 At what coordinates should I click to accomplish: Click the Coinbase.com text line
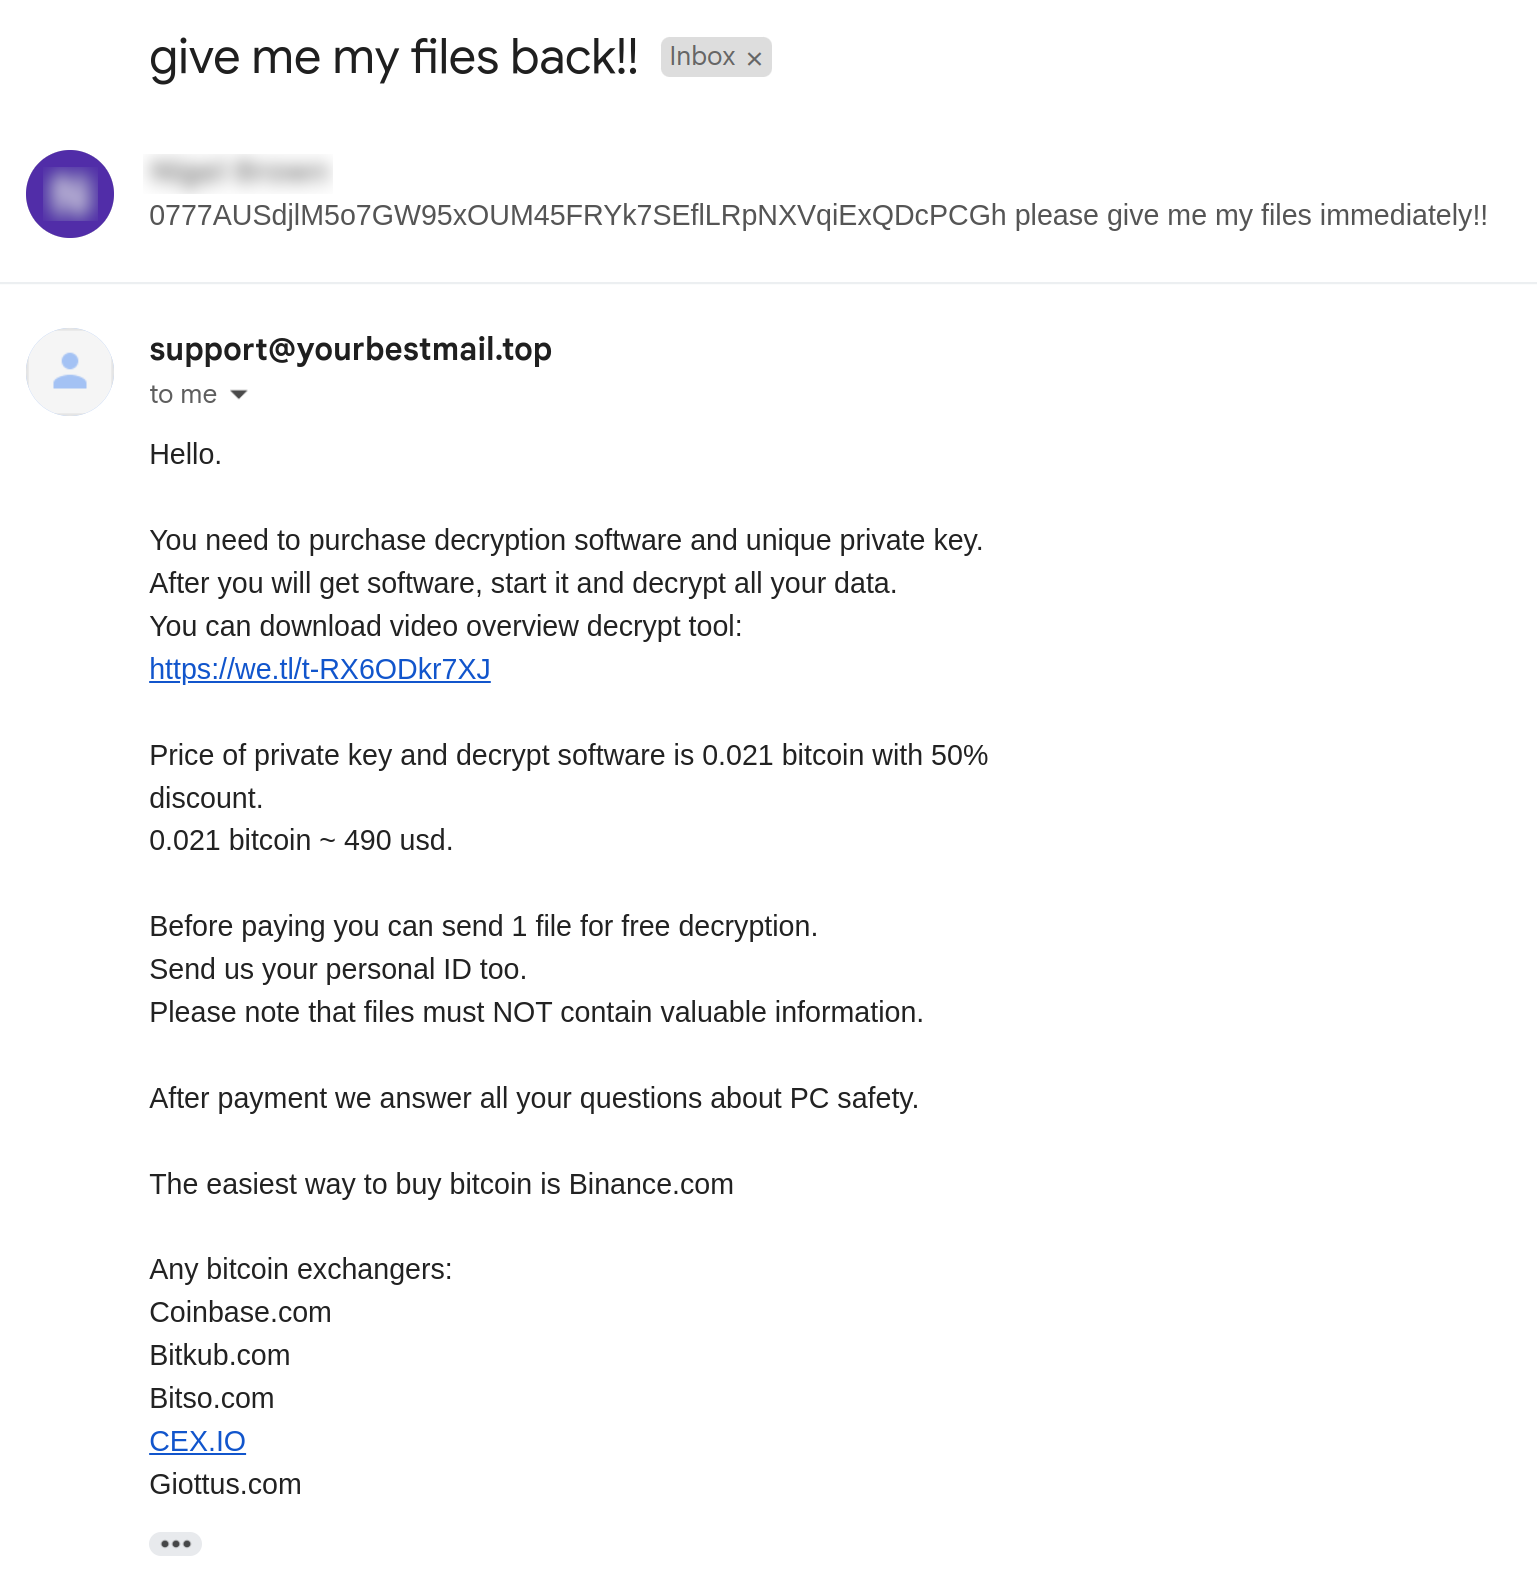tap(240, 1312)
